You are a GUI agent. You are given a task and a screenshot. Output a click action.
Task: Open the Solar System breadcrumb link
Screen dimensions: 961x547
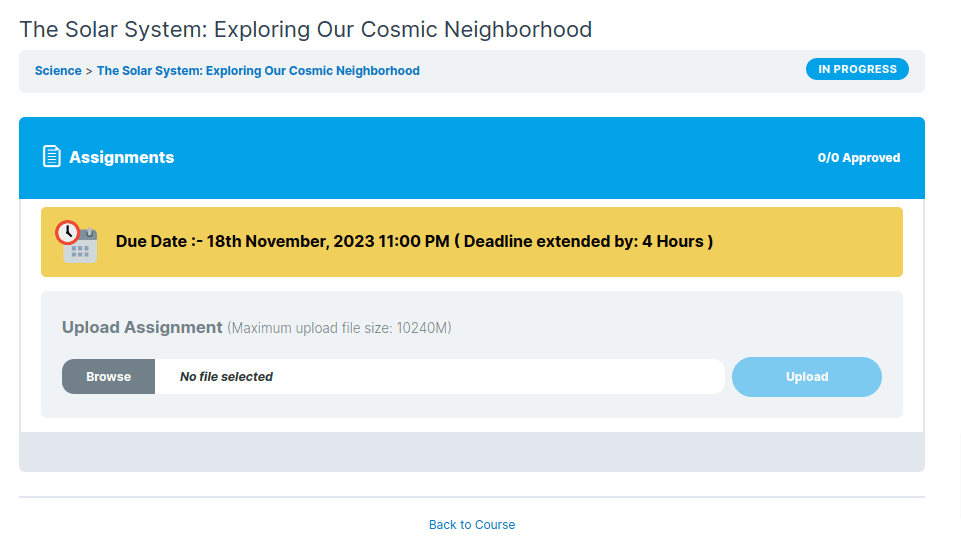[x=258, y=71]
